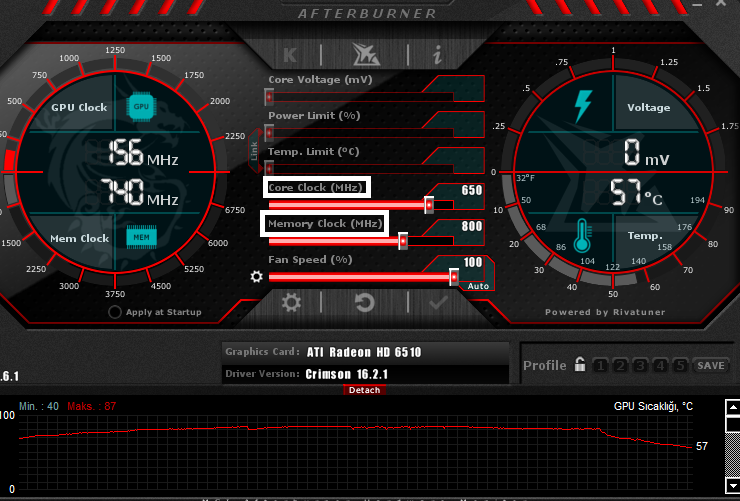Screen dimensions: 740x501
Task: Click the Memory Clock (MHz) label
Action: click(325, 223)
